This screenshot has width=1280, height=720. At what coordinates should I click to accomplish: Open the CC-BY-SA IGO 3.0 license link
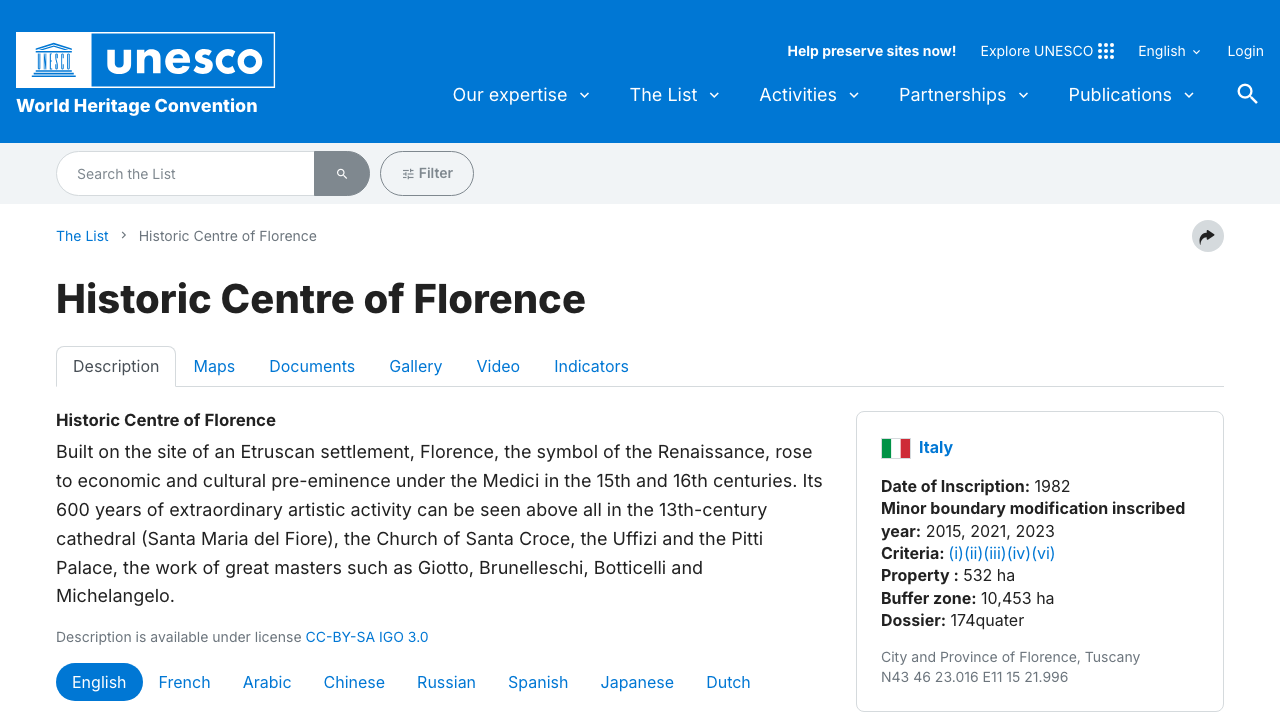point(367,637)
